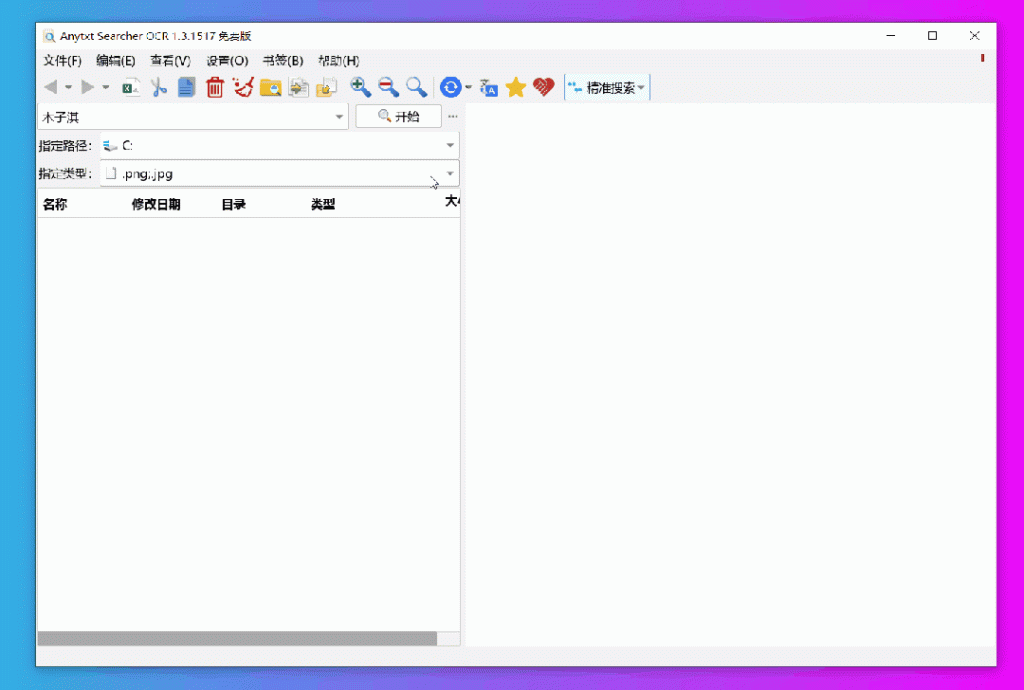Click the yellow star Bookmark icon
This screenshot has height=690, width=1024.
point(516,87)
